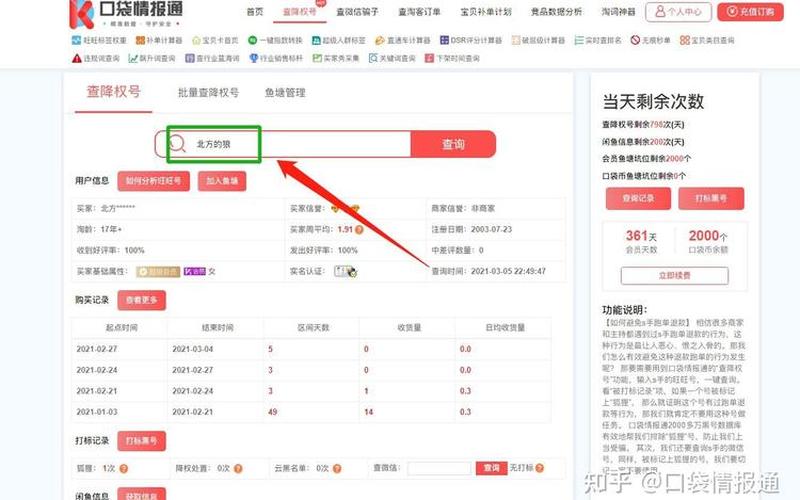Click help icon next to 无打标
Viewport: 800px width, 500px height.
click(540, 468)
